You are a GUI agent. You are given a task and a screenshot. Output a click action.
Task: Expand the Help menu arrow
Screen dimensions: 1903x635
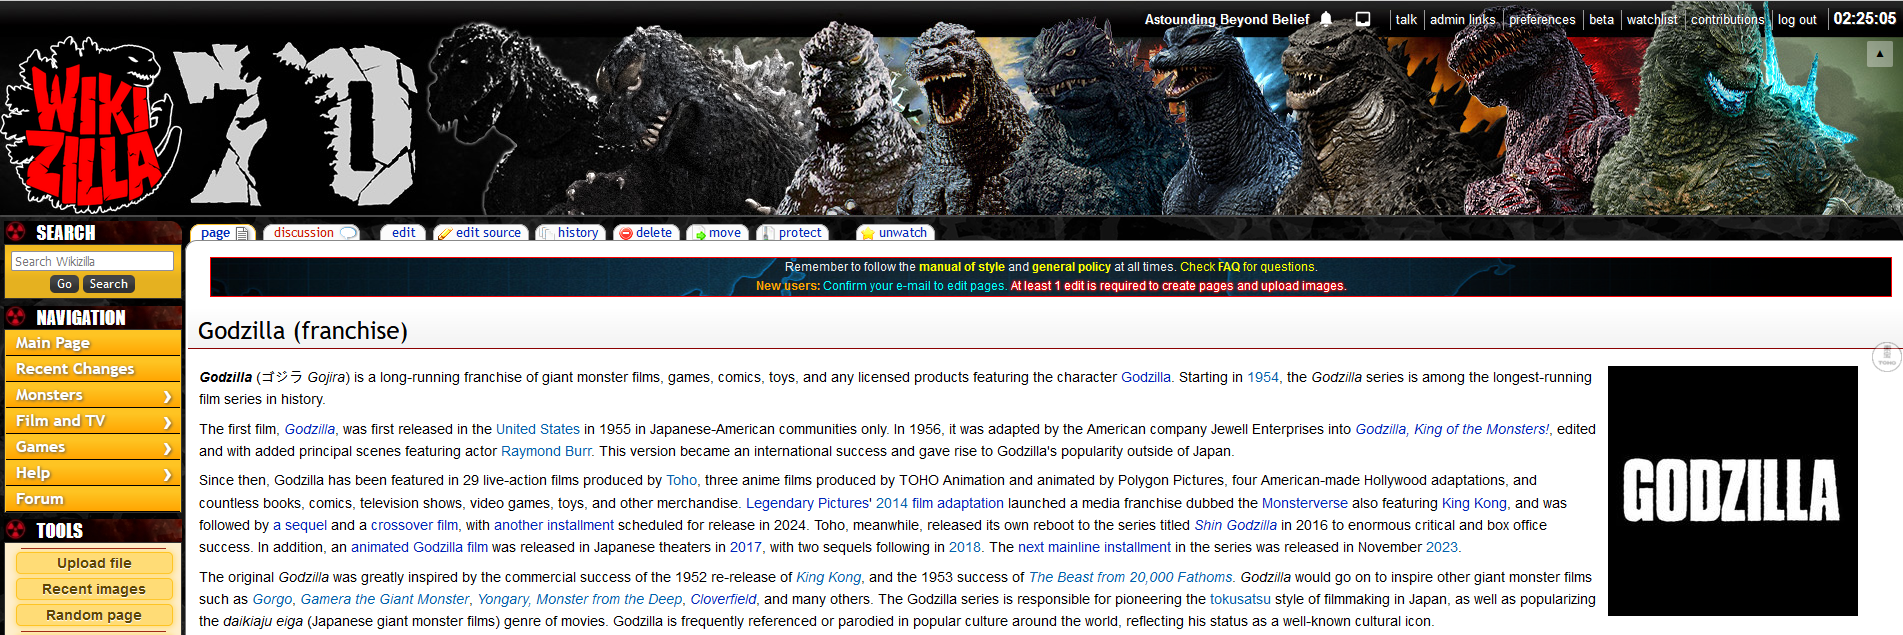(167, 474)
